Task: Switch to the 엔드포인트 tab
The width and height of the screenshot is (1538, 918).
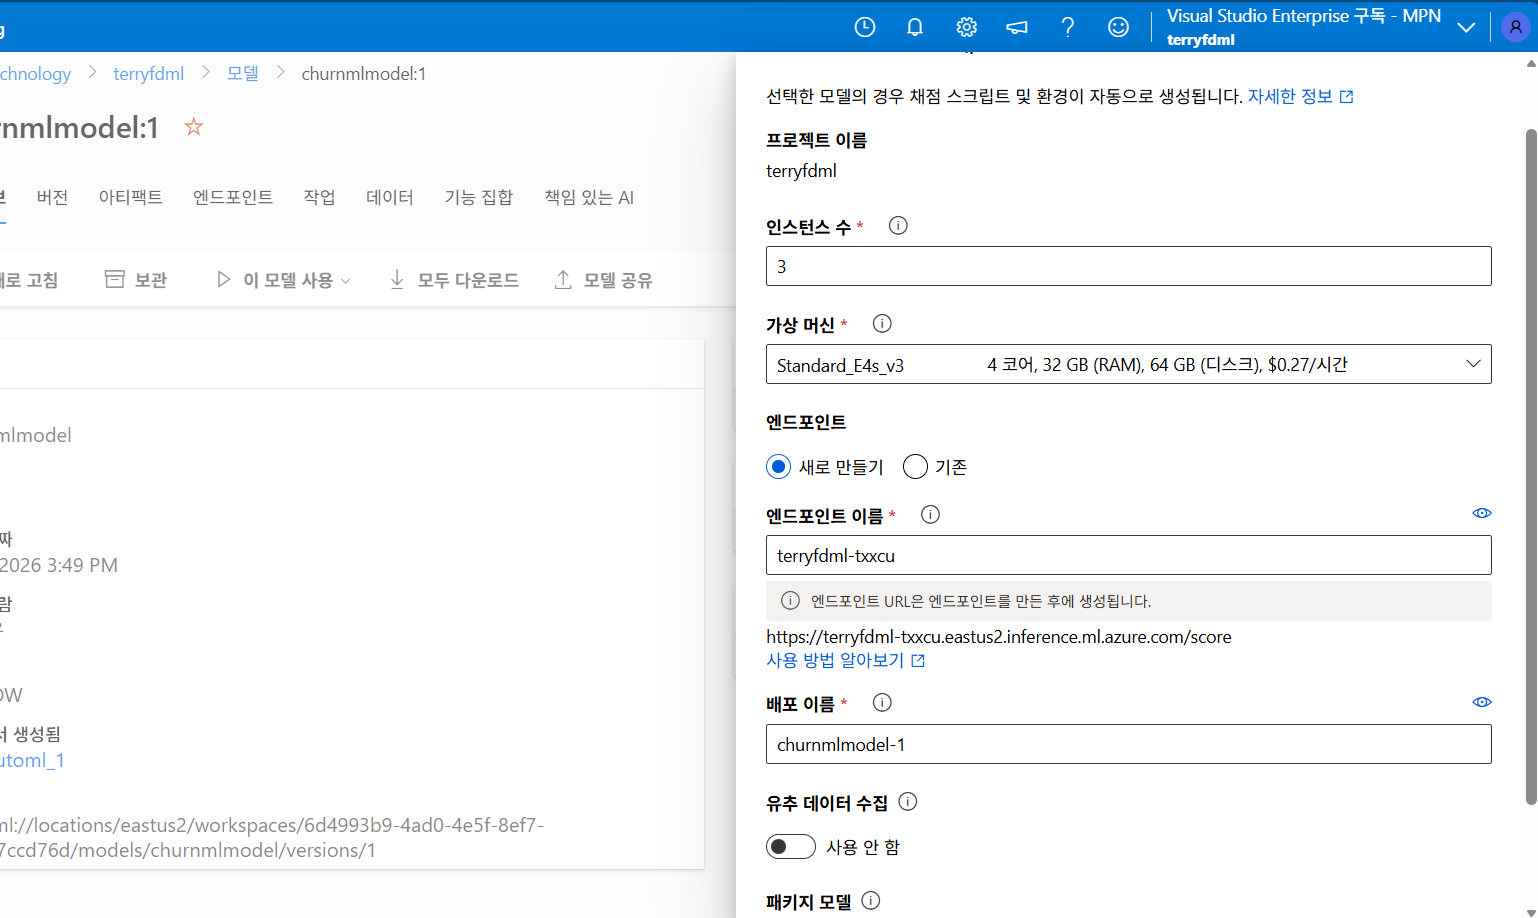Action: tap(232, 197)
